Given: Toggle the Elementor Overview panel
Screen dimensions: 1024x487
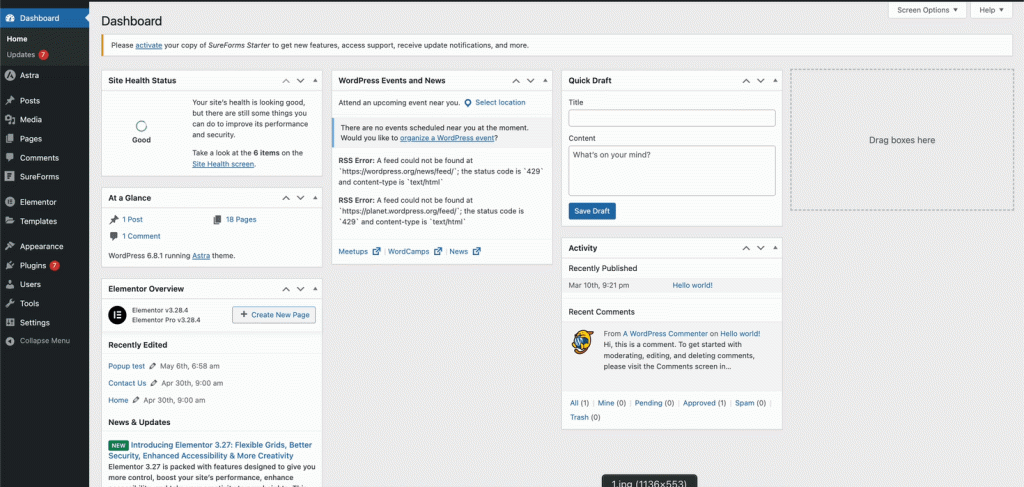Looking at the screenshot, I should coord(315,289).
